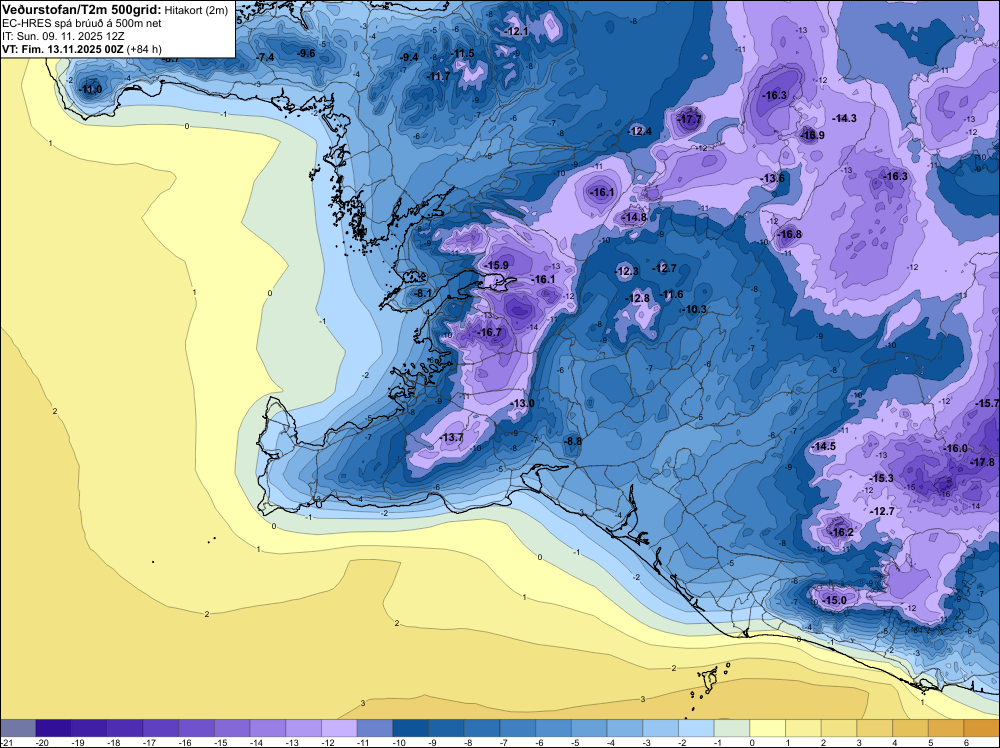
Task: Click the orange legend swatch labeled 6
Action: pyautogui.click(x=982, y=728)
